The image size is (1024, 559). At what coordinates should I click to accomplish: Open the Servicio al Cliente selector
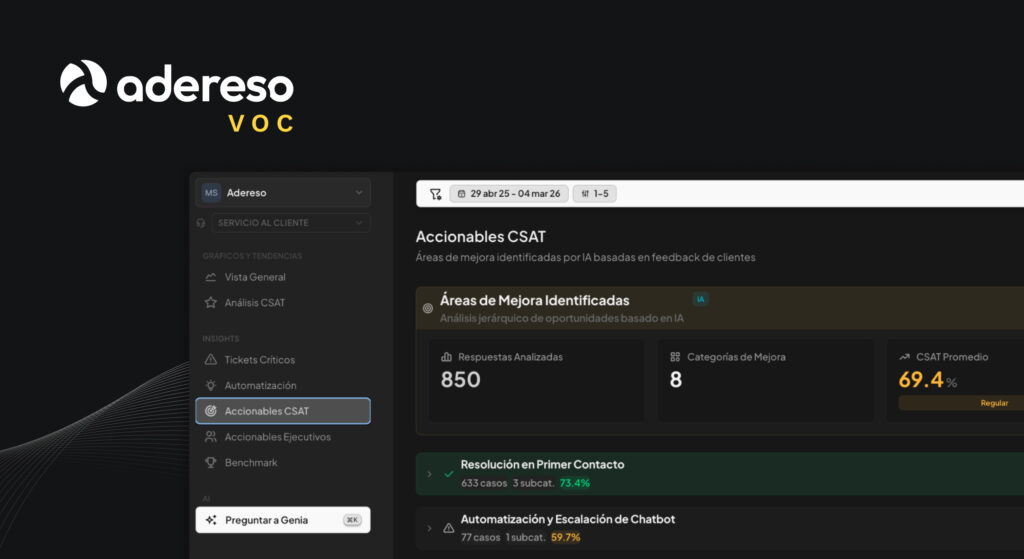click(x=290, y=223)
